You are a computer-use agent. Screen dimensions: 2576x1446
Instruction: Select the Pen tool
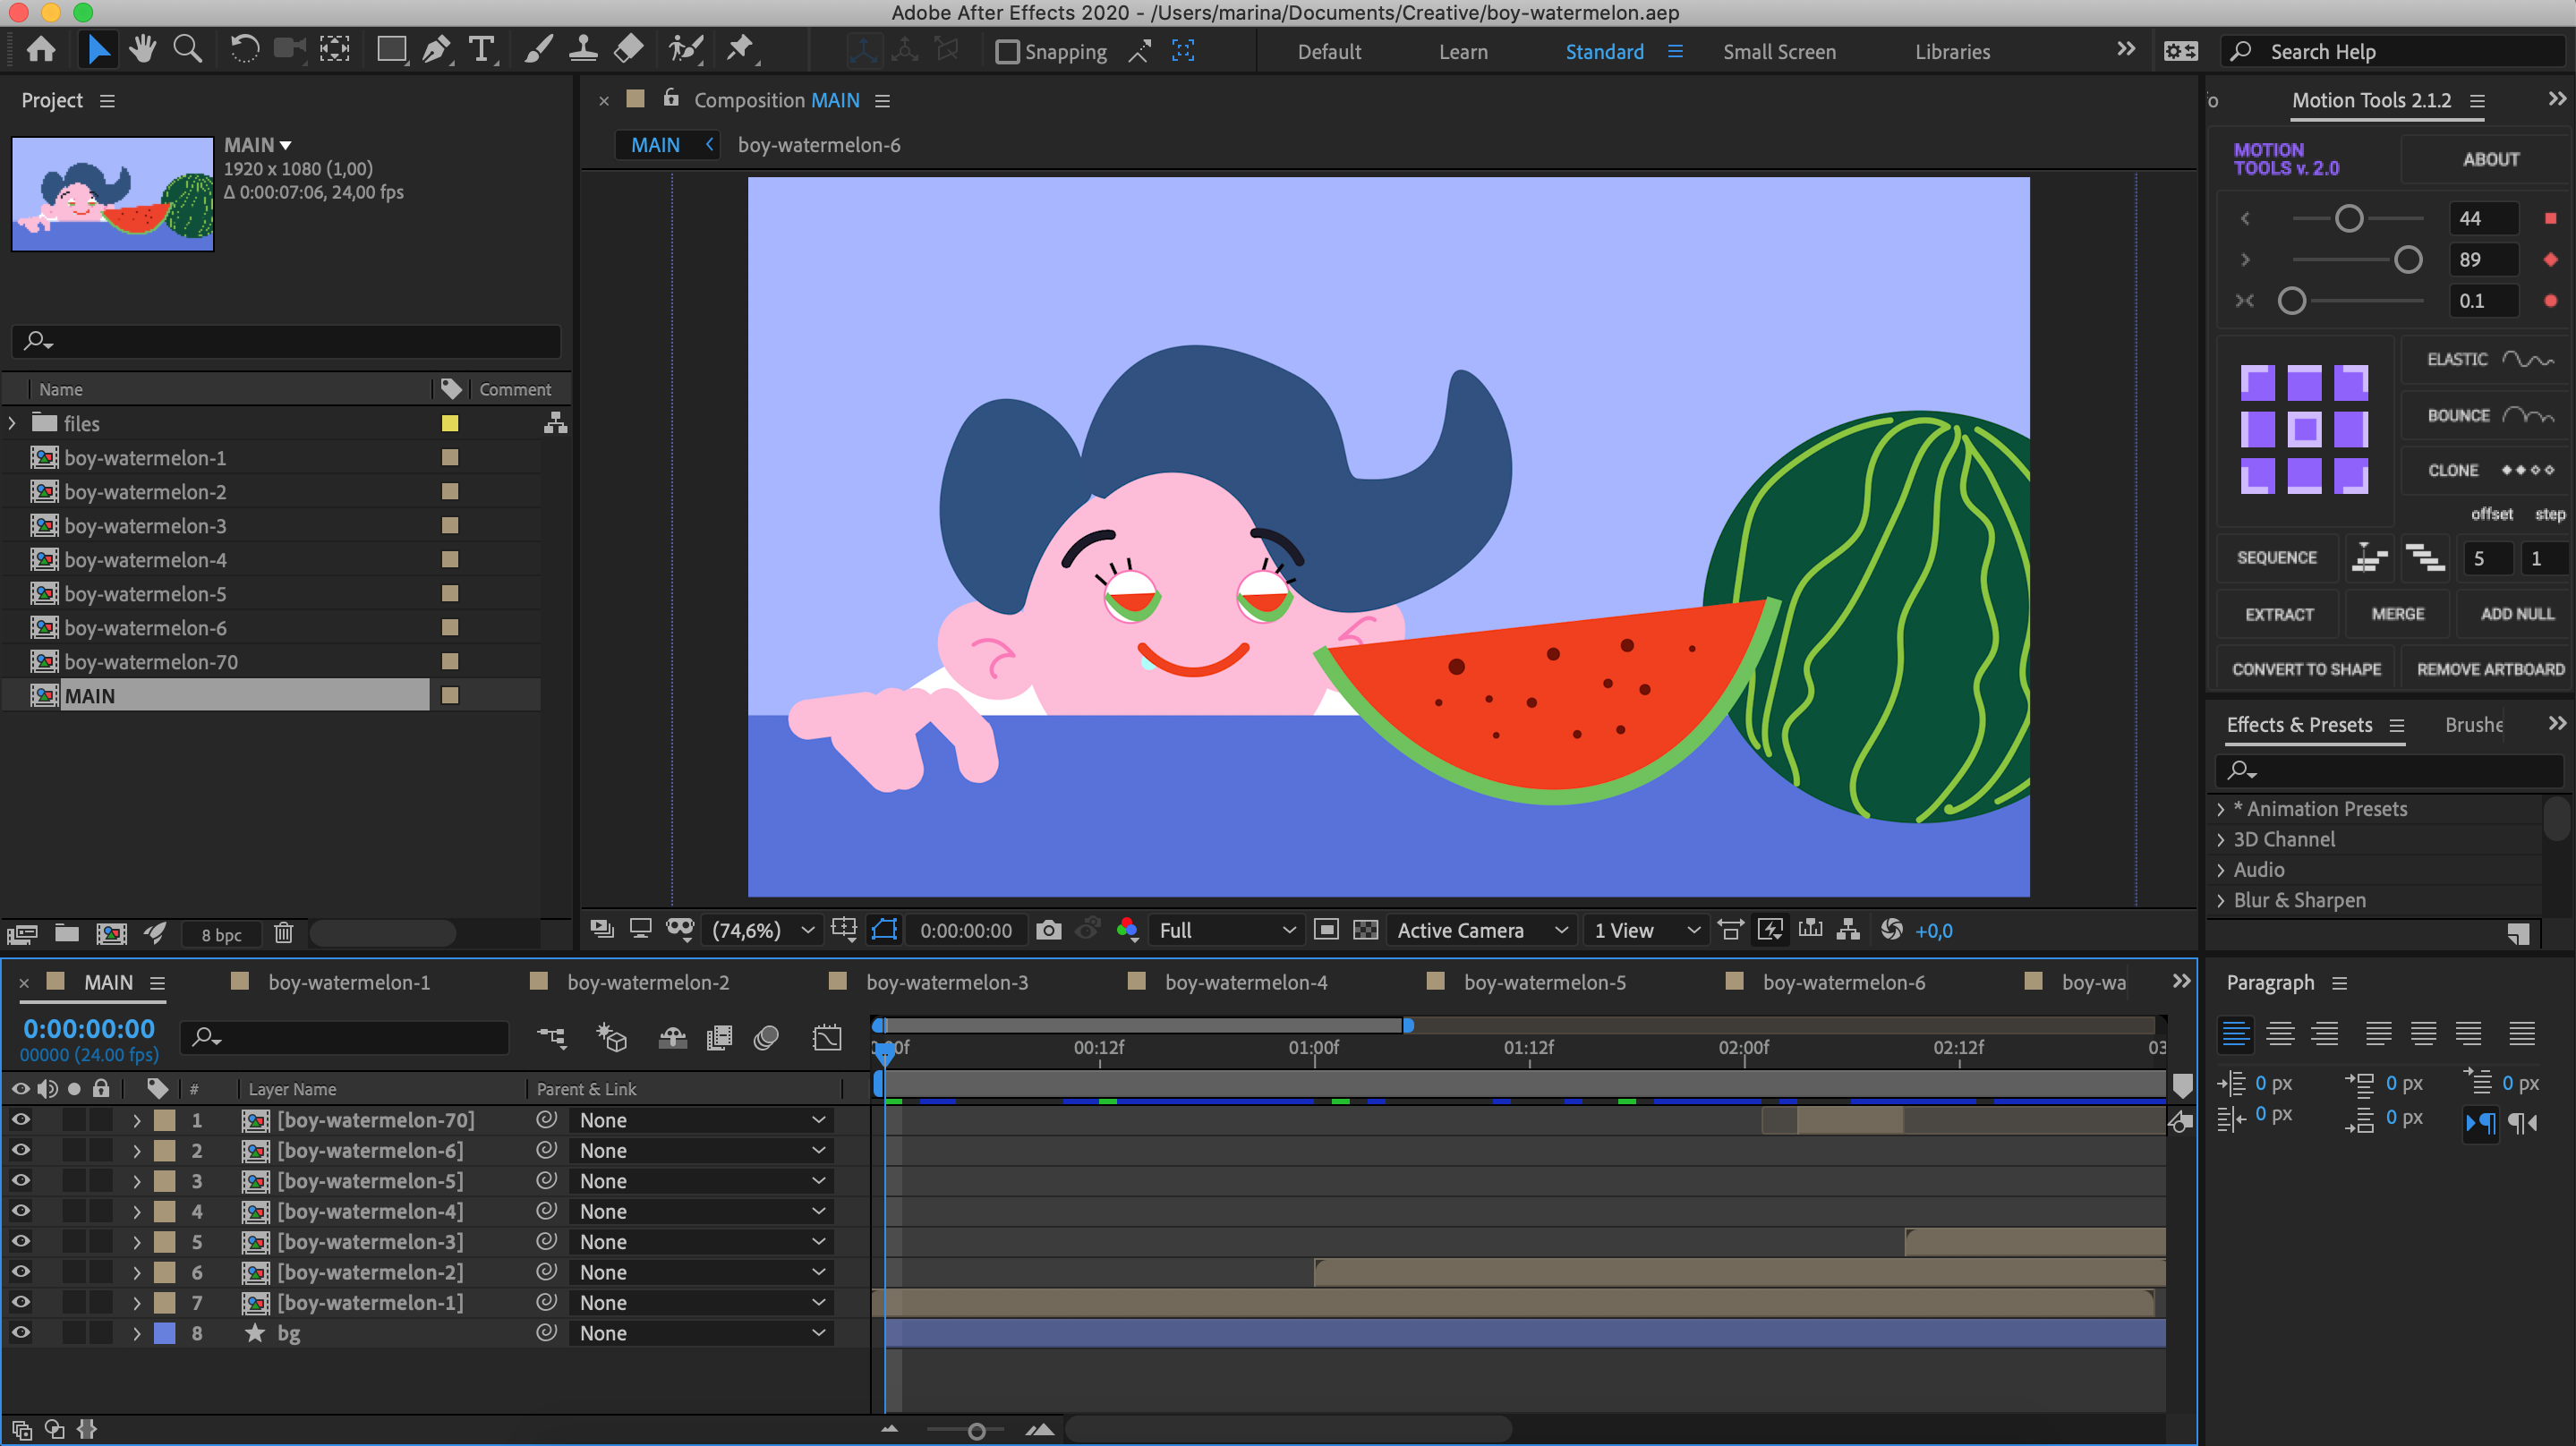tap(436, 50)
